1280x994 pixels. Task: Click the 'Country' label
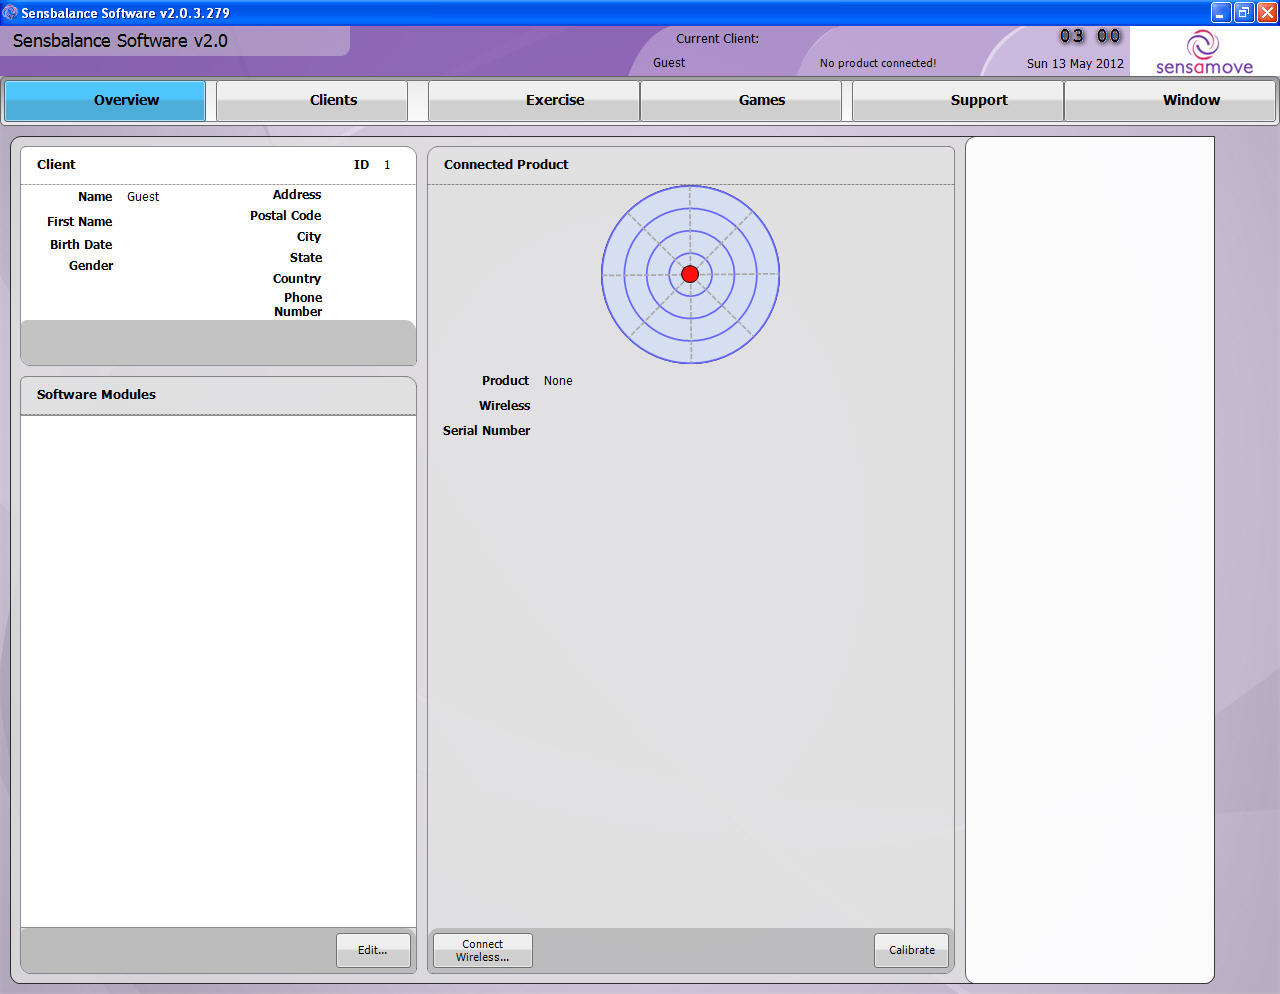297,279
